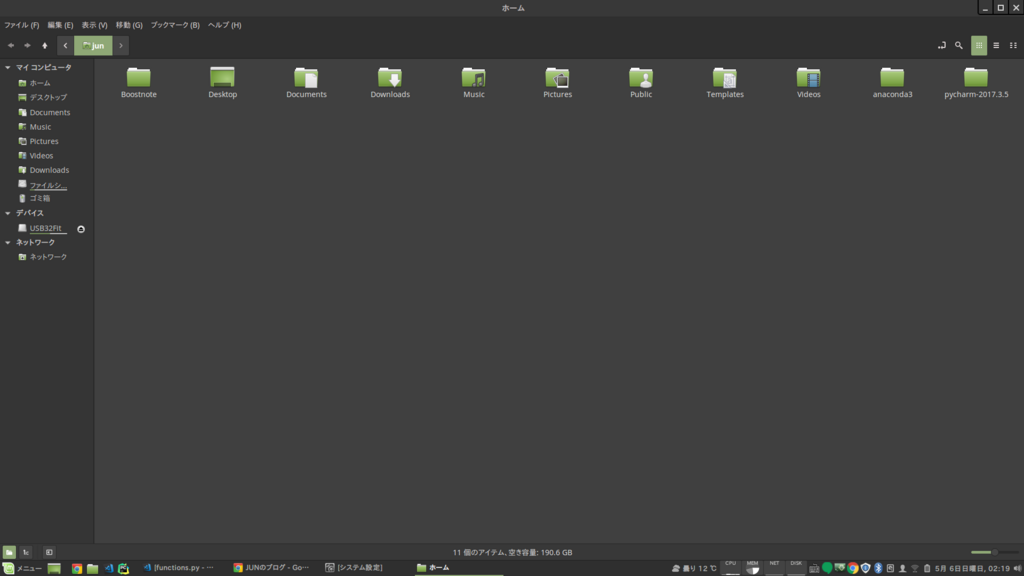Launch VS Code from the panel launcher
The width and height of the screenshot is (1024, 576).
pyautogui.click(x=108, y=568)
